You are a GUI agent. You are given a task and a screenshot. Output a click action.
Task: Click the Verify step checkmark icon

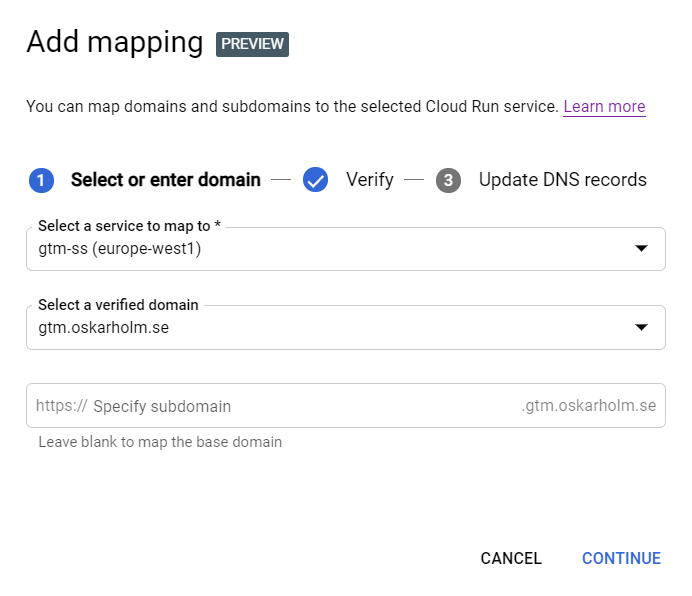pyautogui.click(x=316, y=180)
